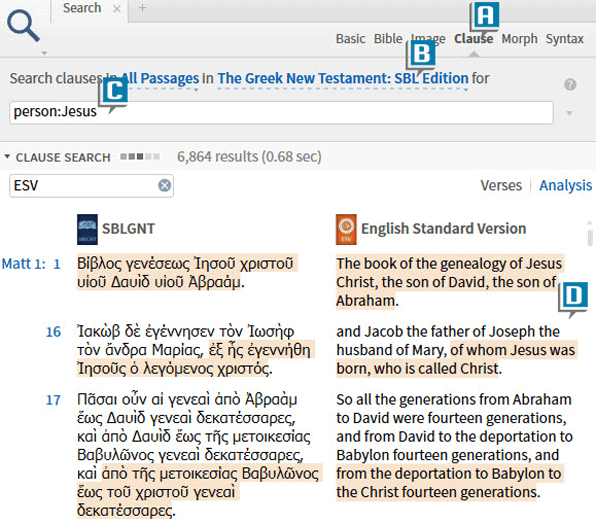
Task: Open the verse 16 reference link
Action: 53,332
